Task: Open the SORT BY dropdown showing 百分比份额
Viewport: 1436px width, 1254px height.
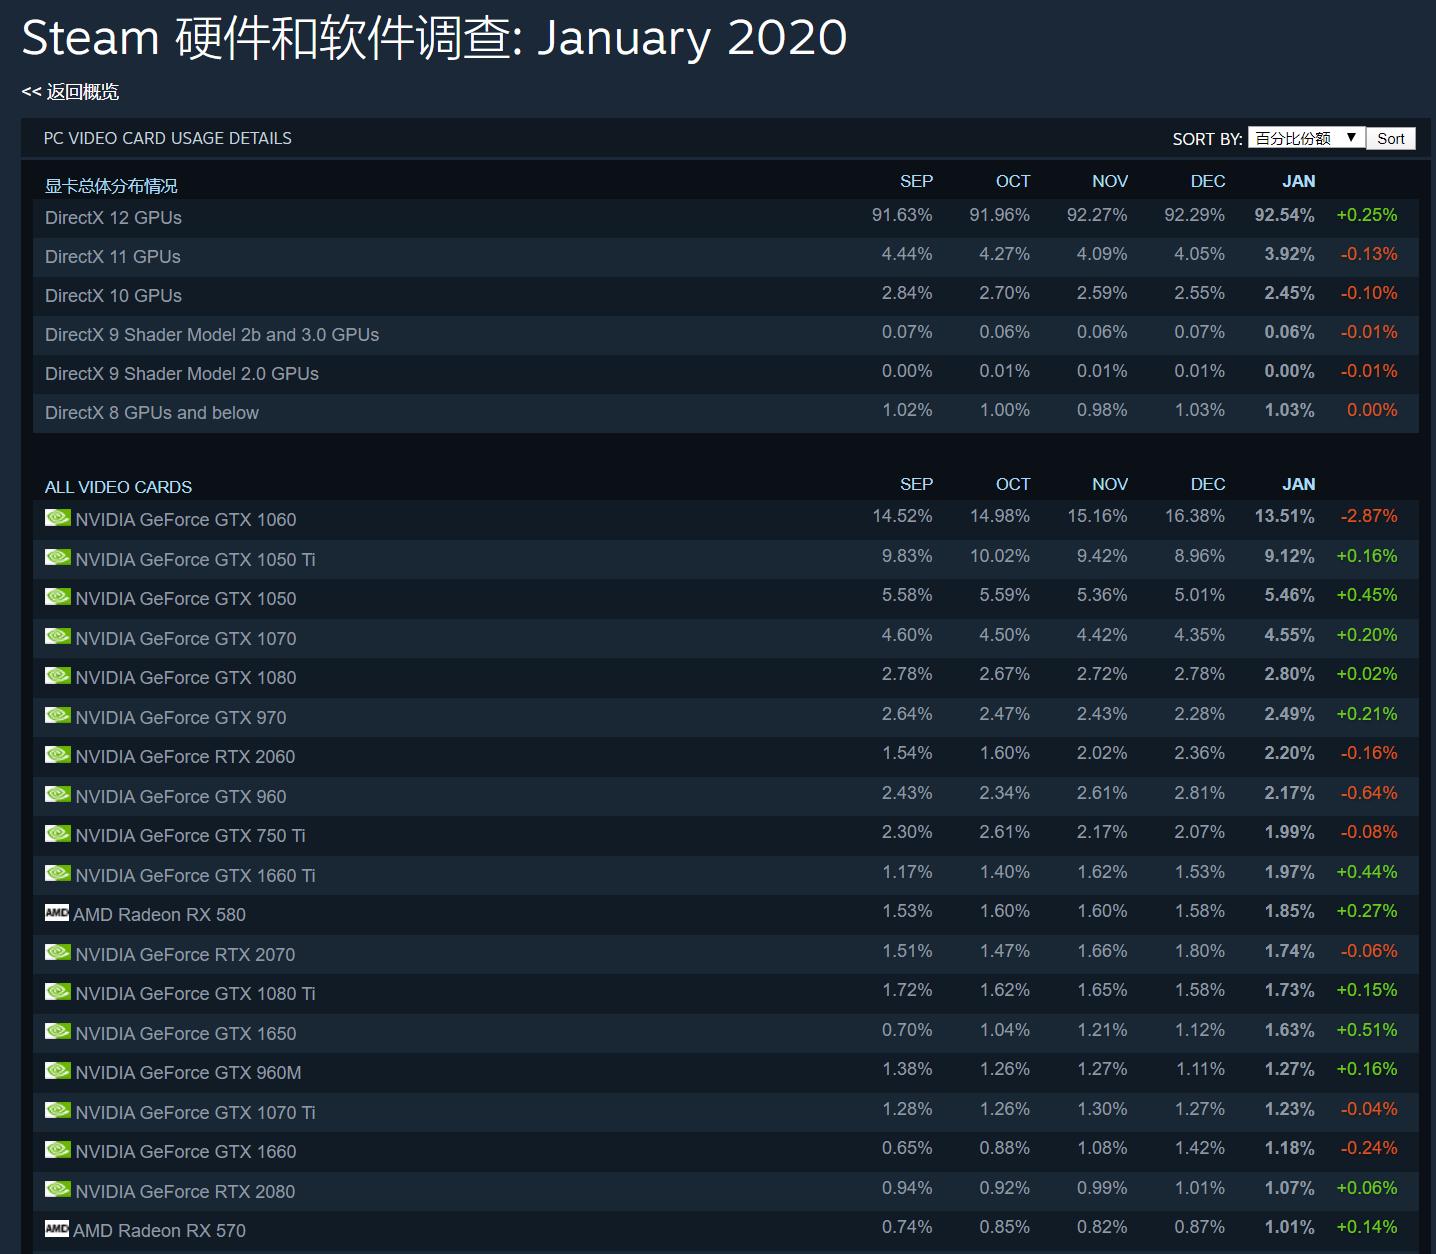Action: pyautogui.click(x=1303, y=137)
